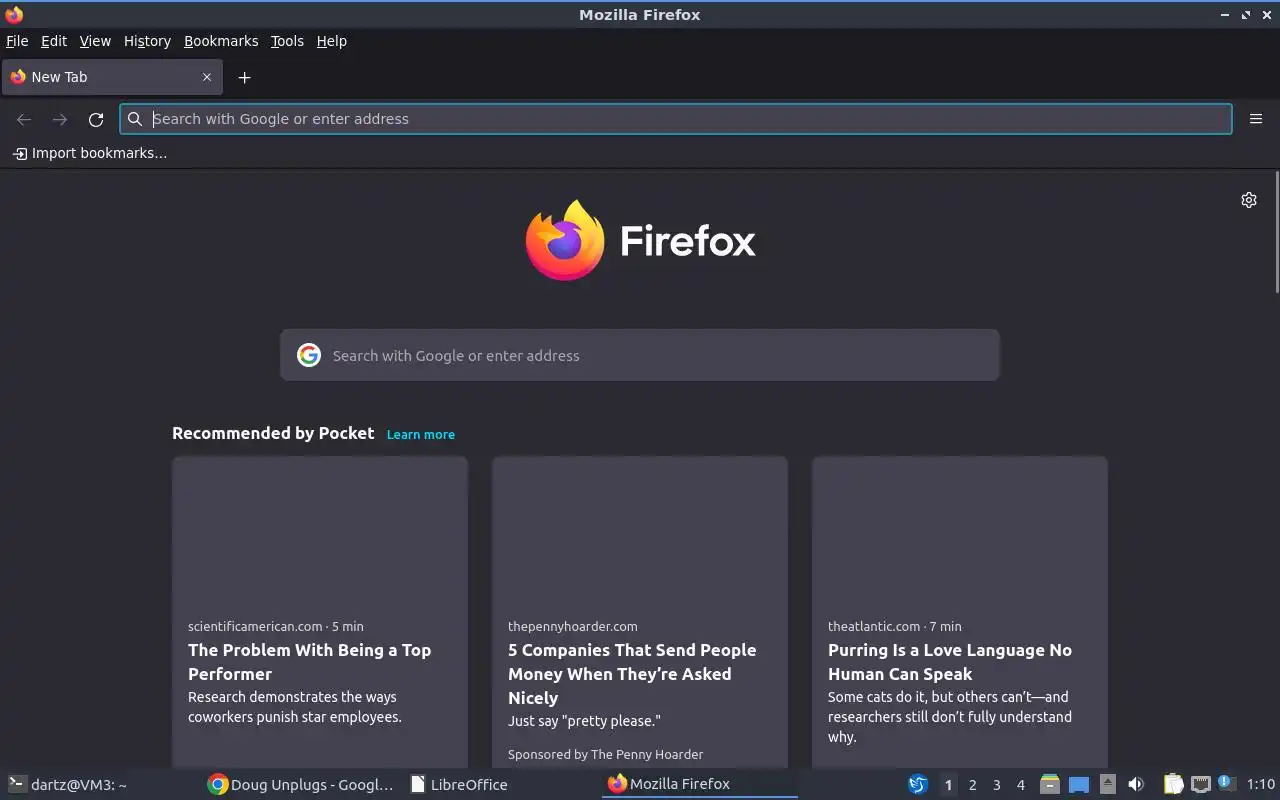Click the forward navigation arrow

pos(60,119)
